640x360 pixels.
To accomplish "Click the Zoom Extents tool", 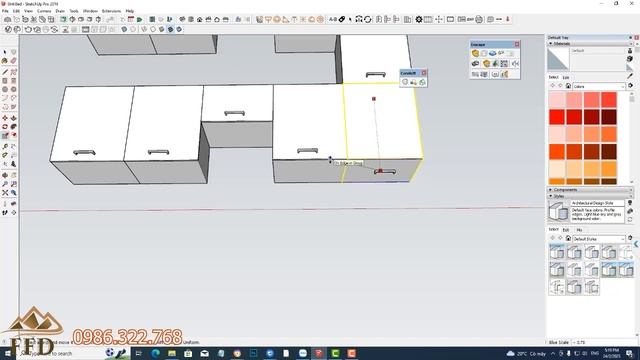I will click(5, 193).
